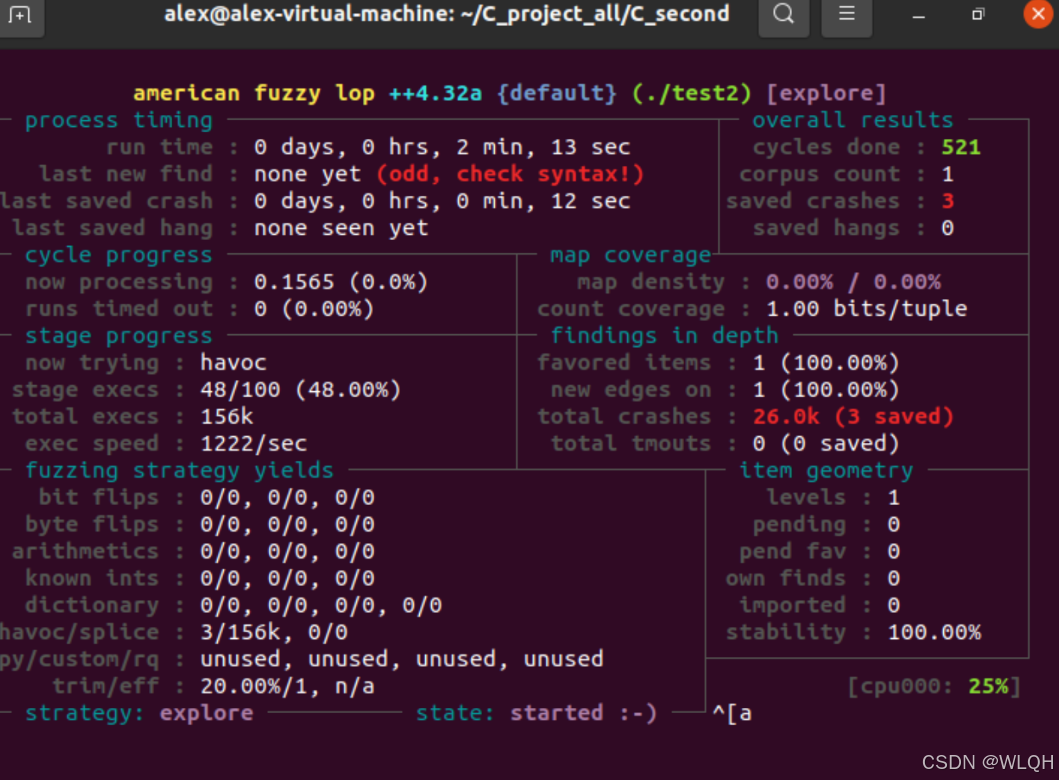The image size is (1059, 780).
Task: Select the exec speed 1222/sec value
Action: (x=254, y=444)
